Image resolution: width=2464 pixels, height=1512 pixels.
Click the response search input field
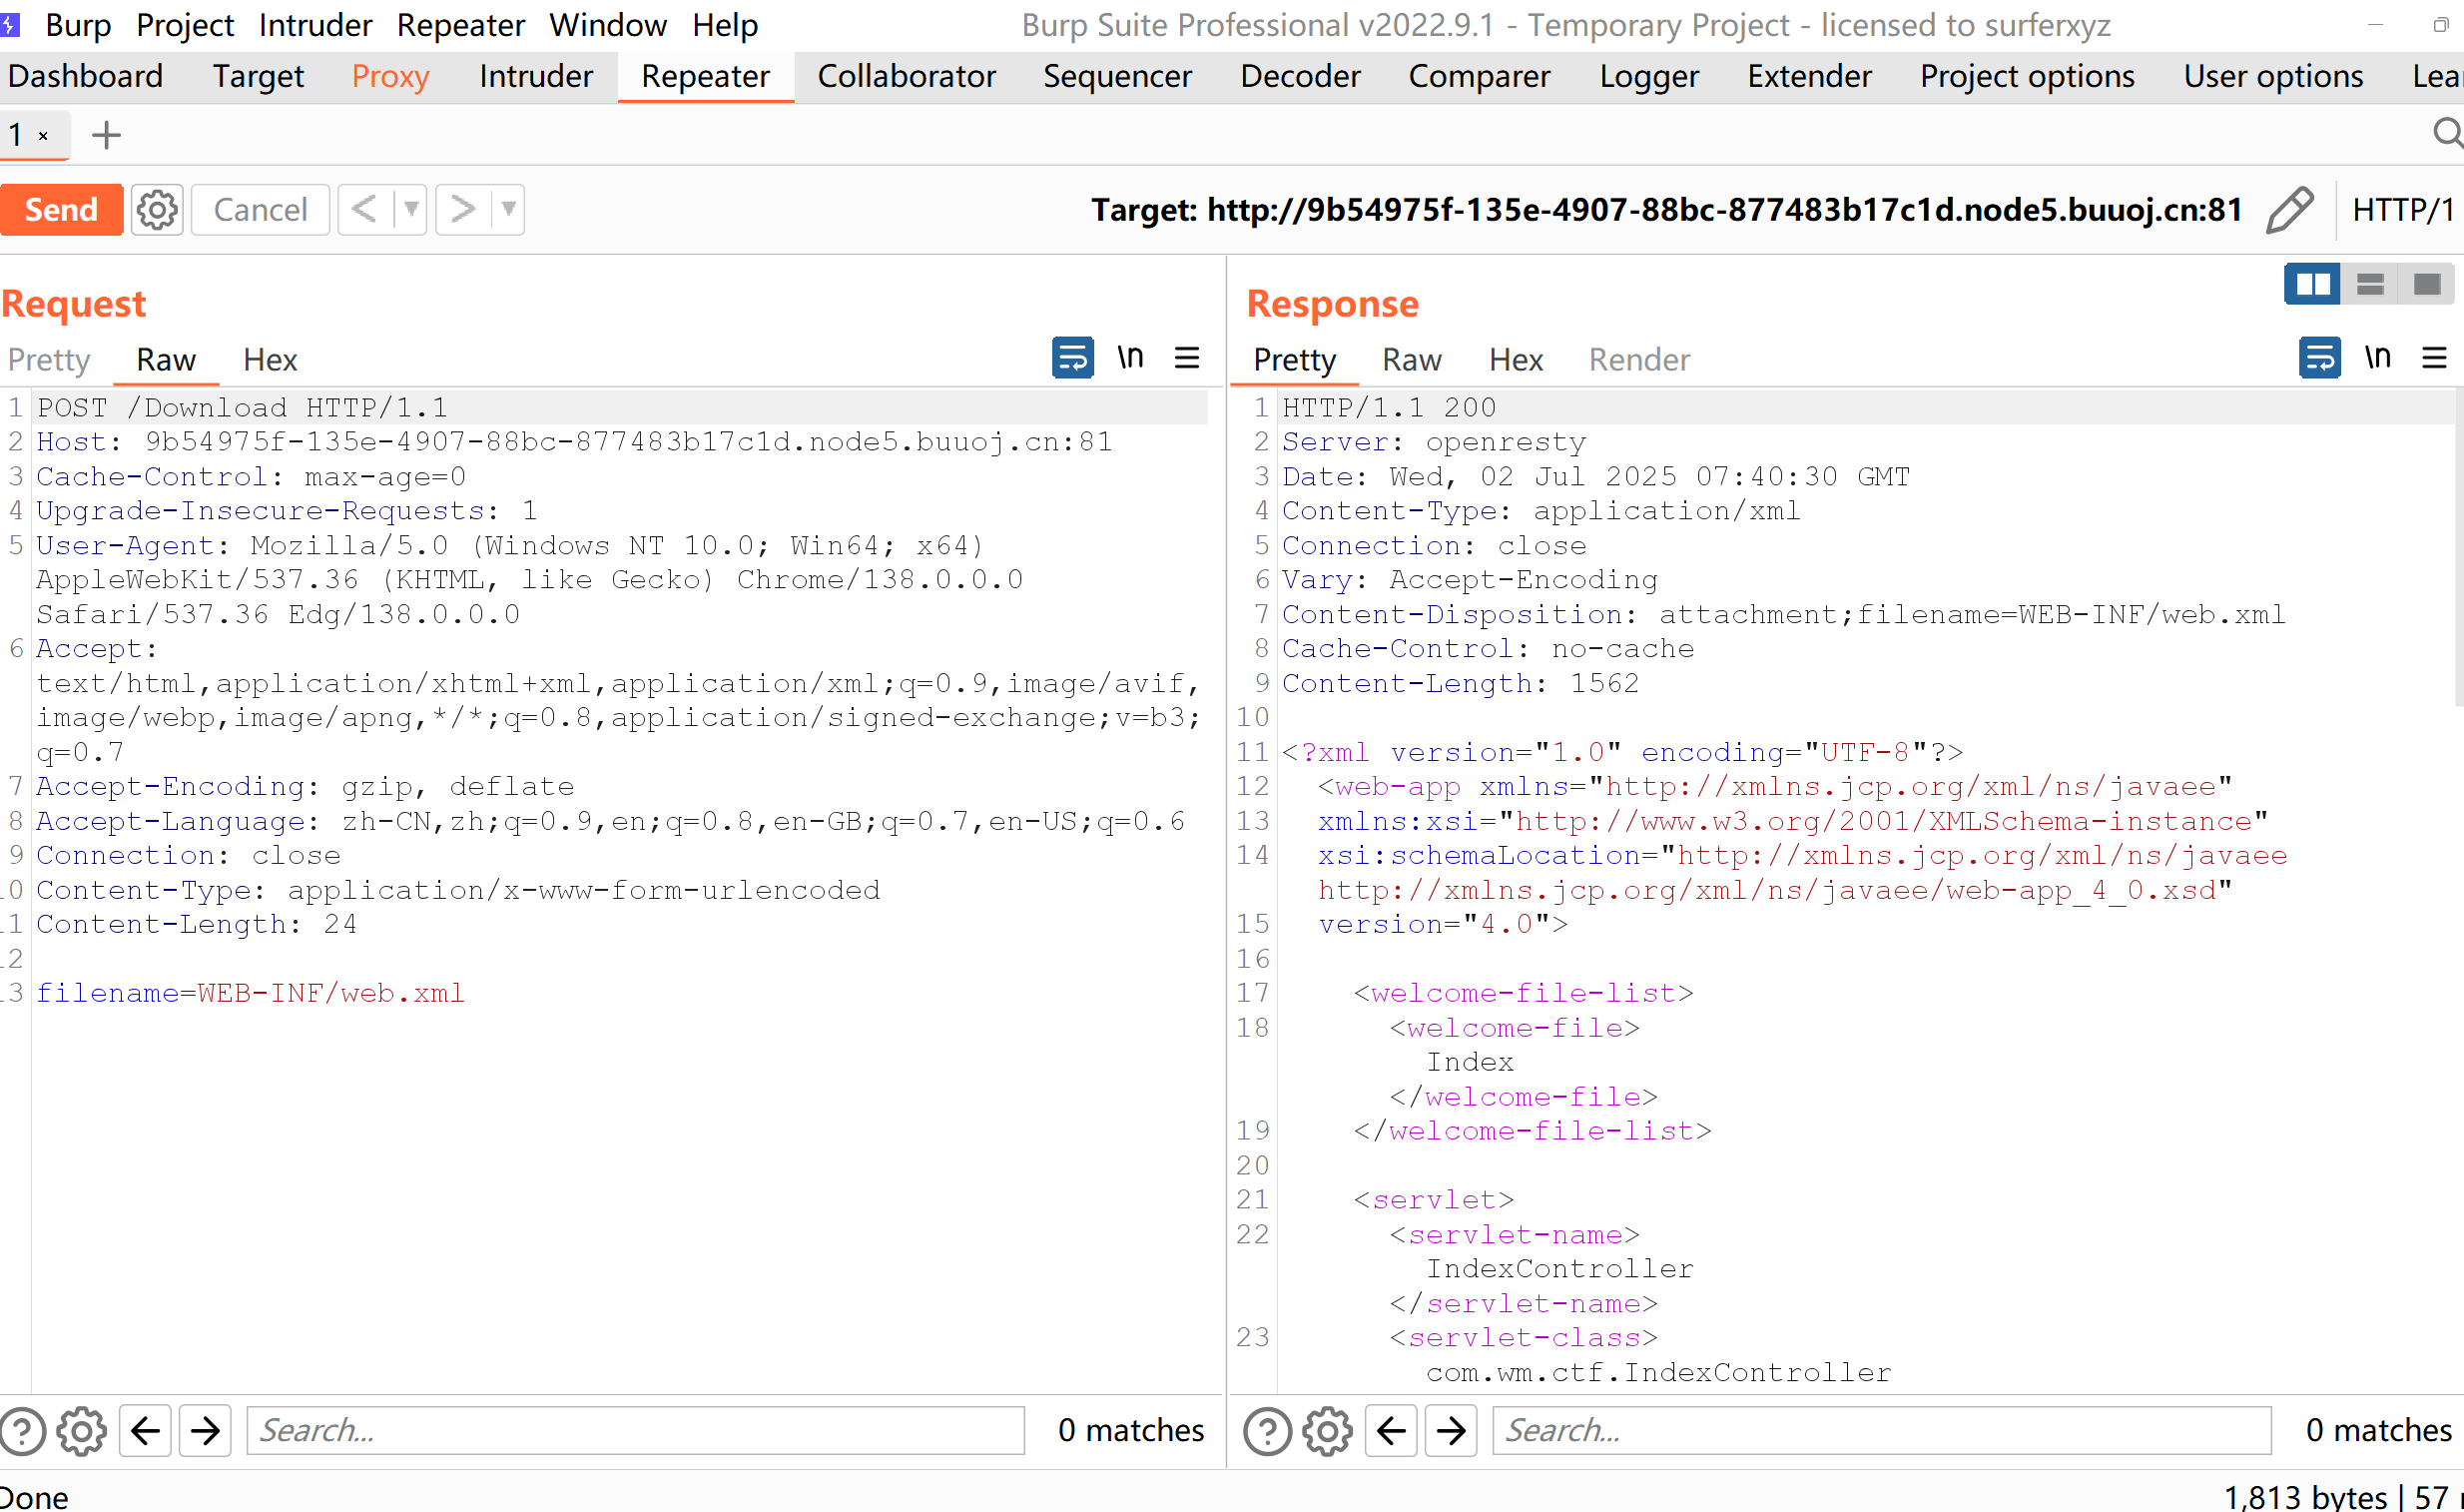click(1880, 1431)
